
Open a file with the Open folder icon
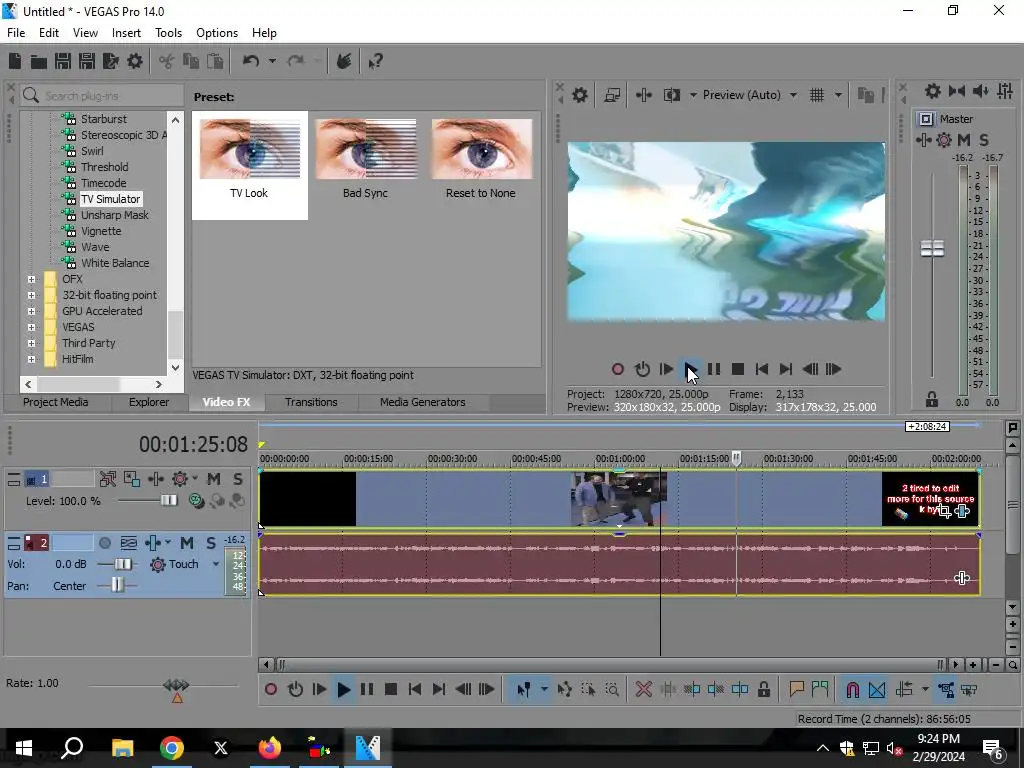coord(39,61)
